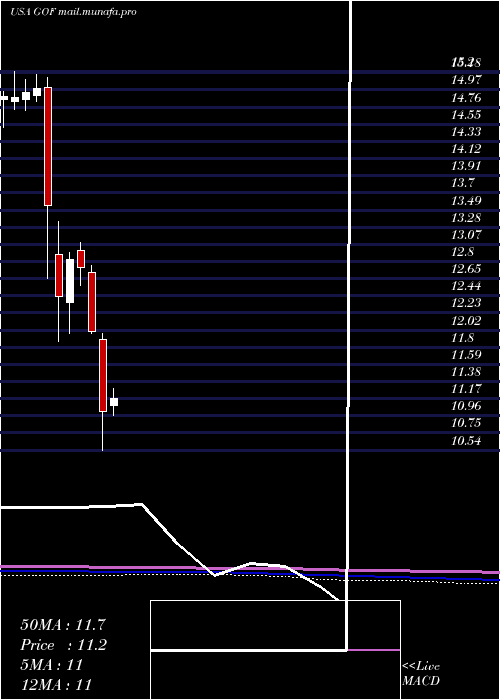Image resolution: width=500 pixels, height=700 pixels.
Task: Select the 13.91 axis value
Action: (467, 166)
